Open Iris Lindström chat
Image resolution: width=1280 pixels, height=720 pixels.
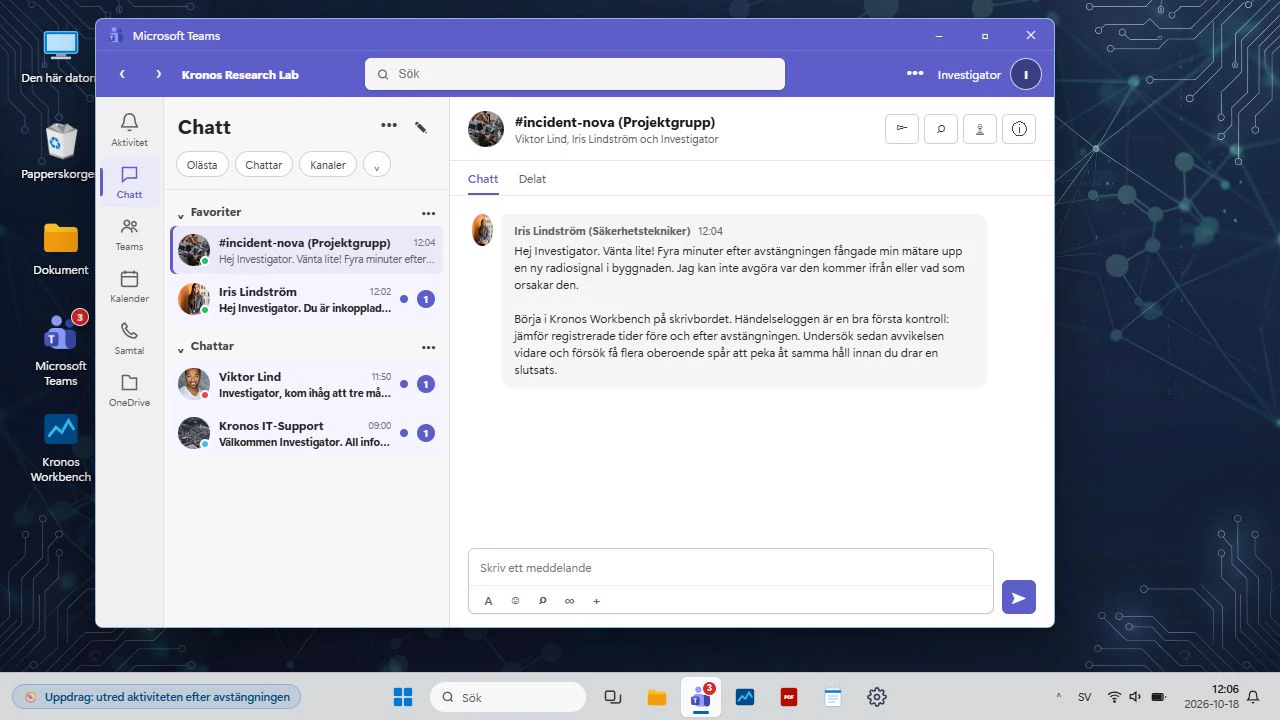307,299
